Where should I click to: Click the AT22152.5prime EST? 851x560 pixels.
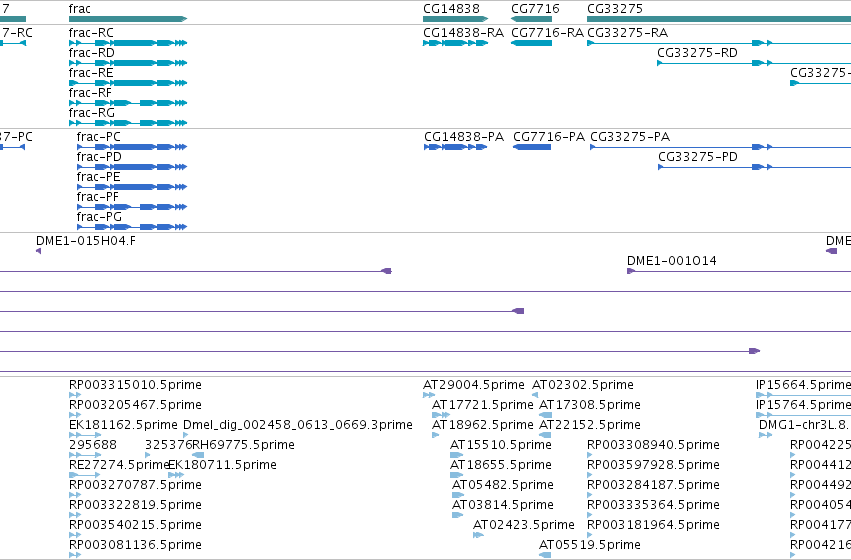click(545, 435)
